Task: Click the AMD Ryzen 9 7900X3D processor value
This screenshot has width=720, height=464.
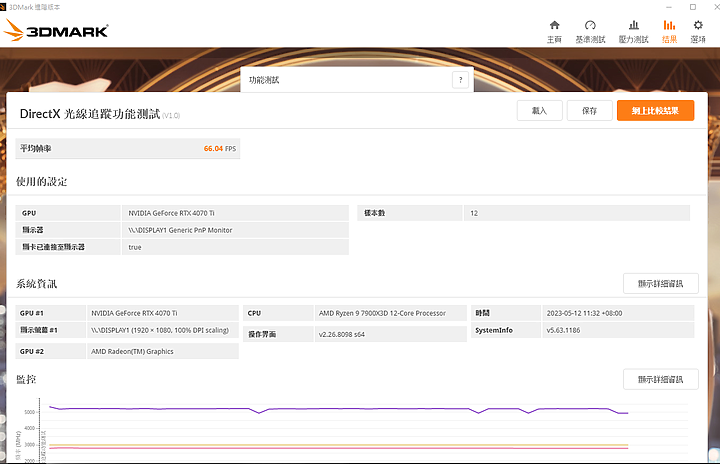Action: [390, 313]
